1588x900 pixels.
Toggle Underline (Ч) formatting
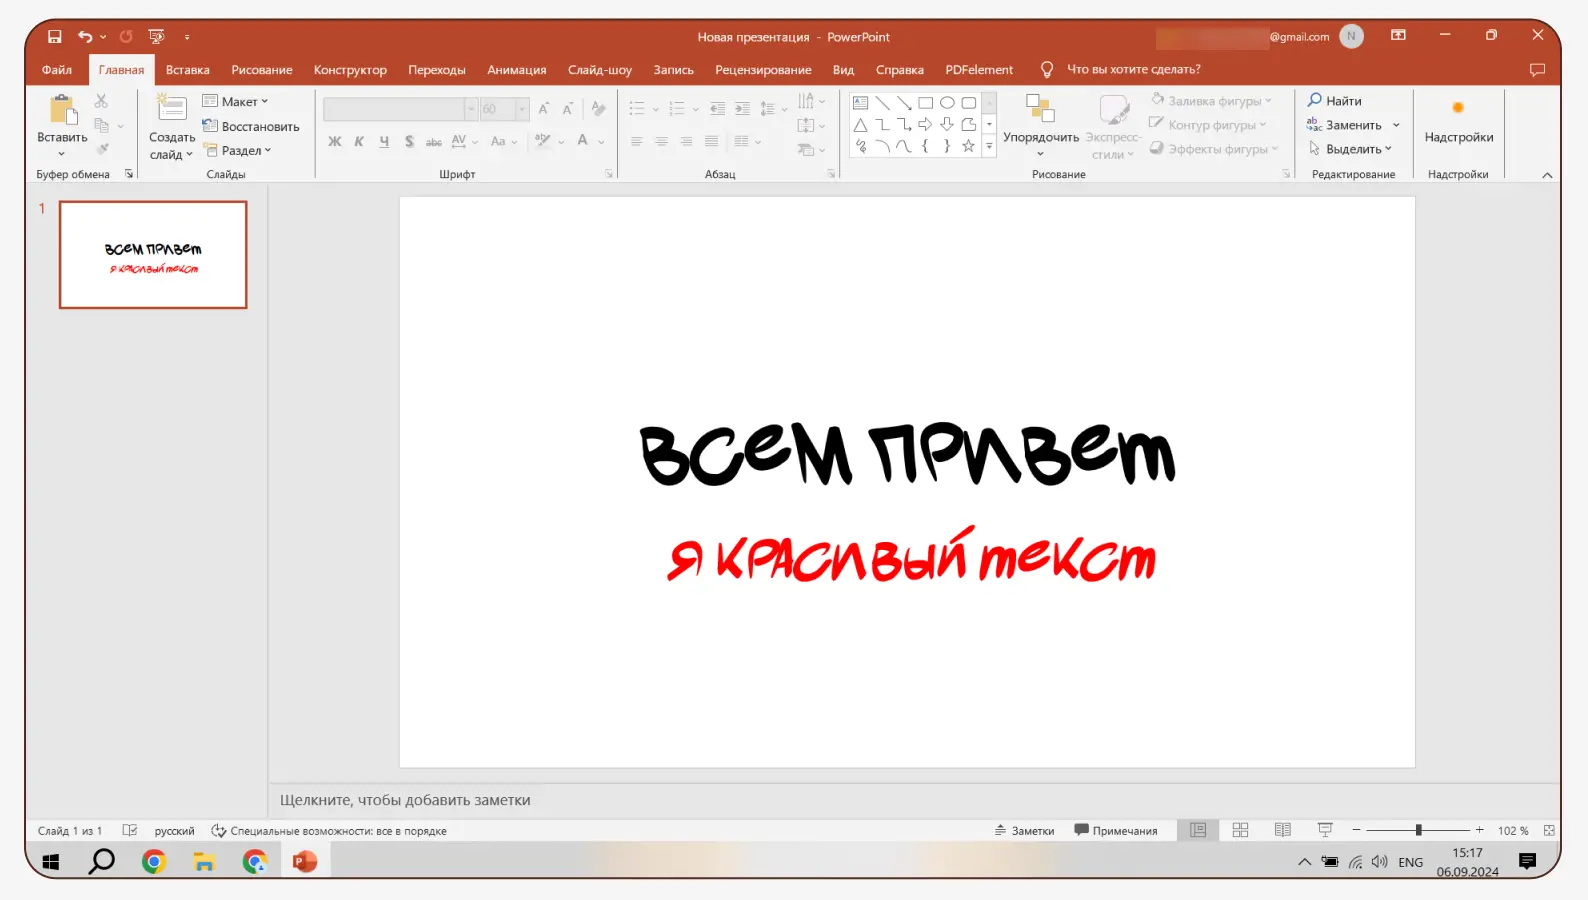[x=384, y=141]
